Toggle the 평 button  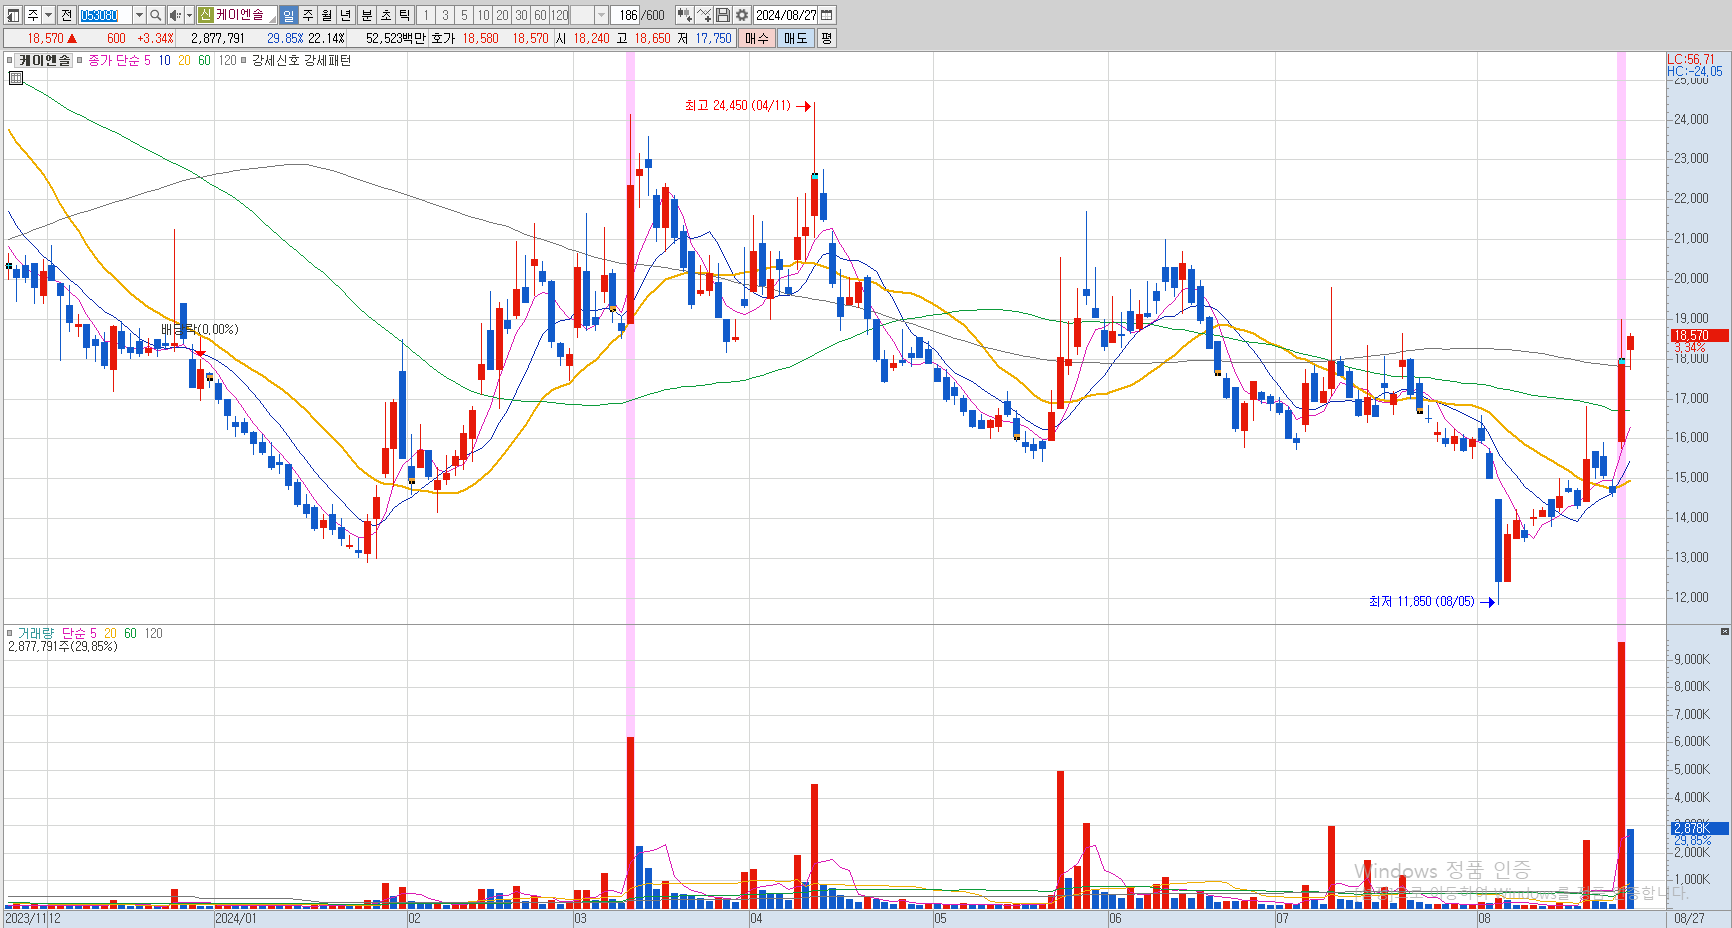tap(826, 38)
